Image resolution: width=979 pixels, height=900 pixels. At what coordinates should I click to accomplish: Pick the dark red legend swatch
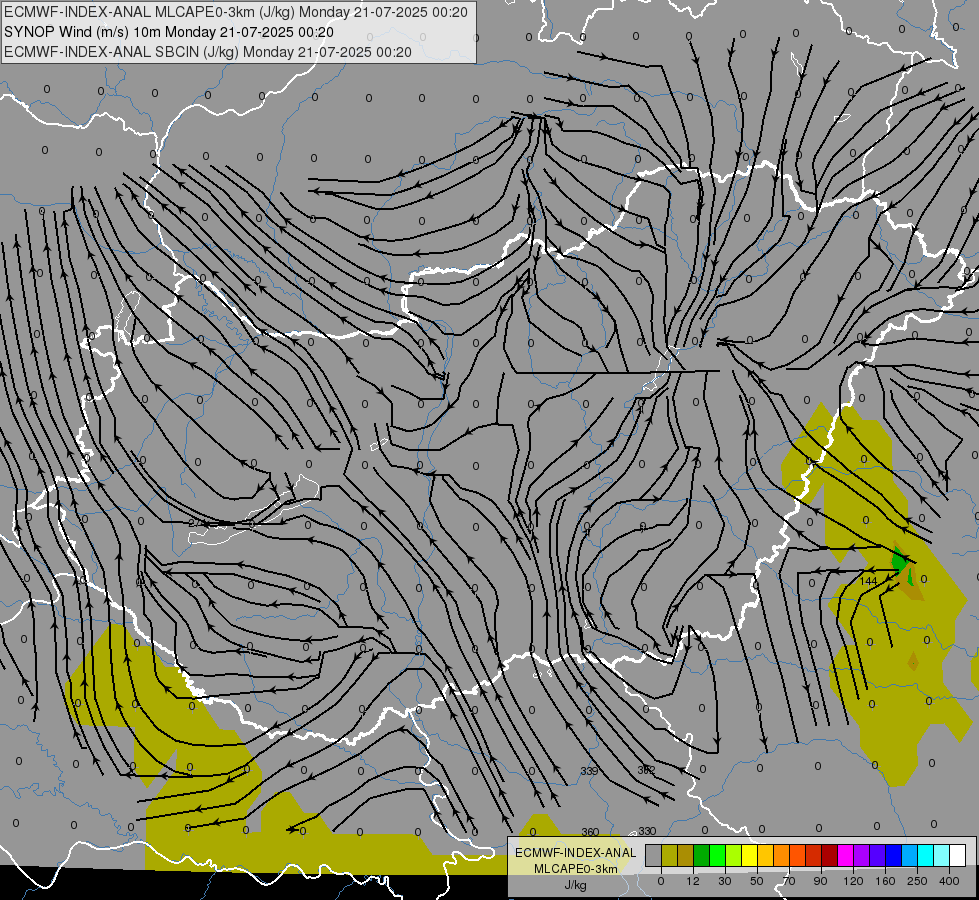(x=829, y=855)
